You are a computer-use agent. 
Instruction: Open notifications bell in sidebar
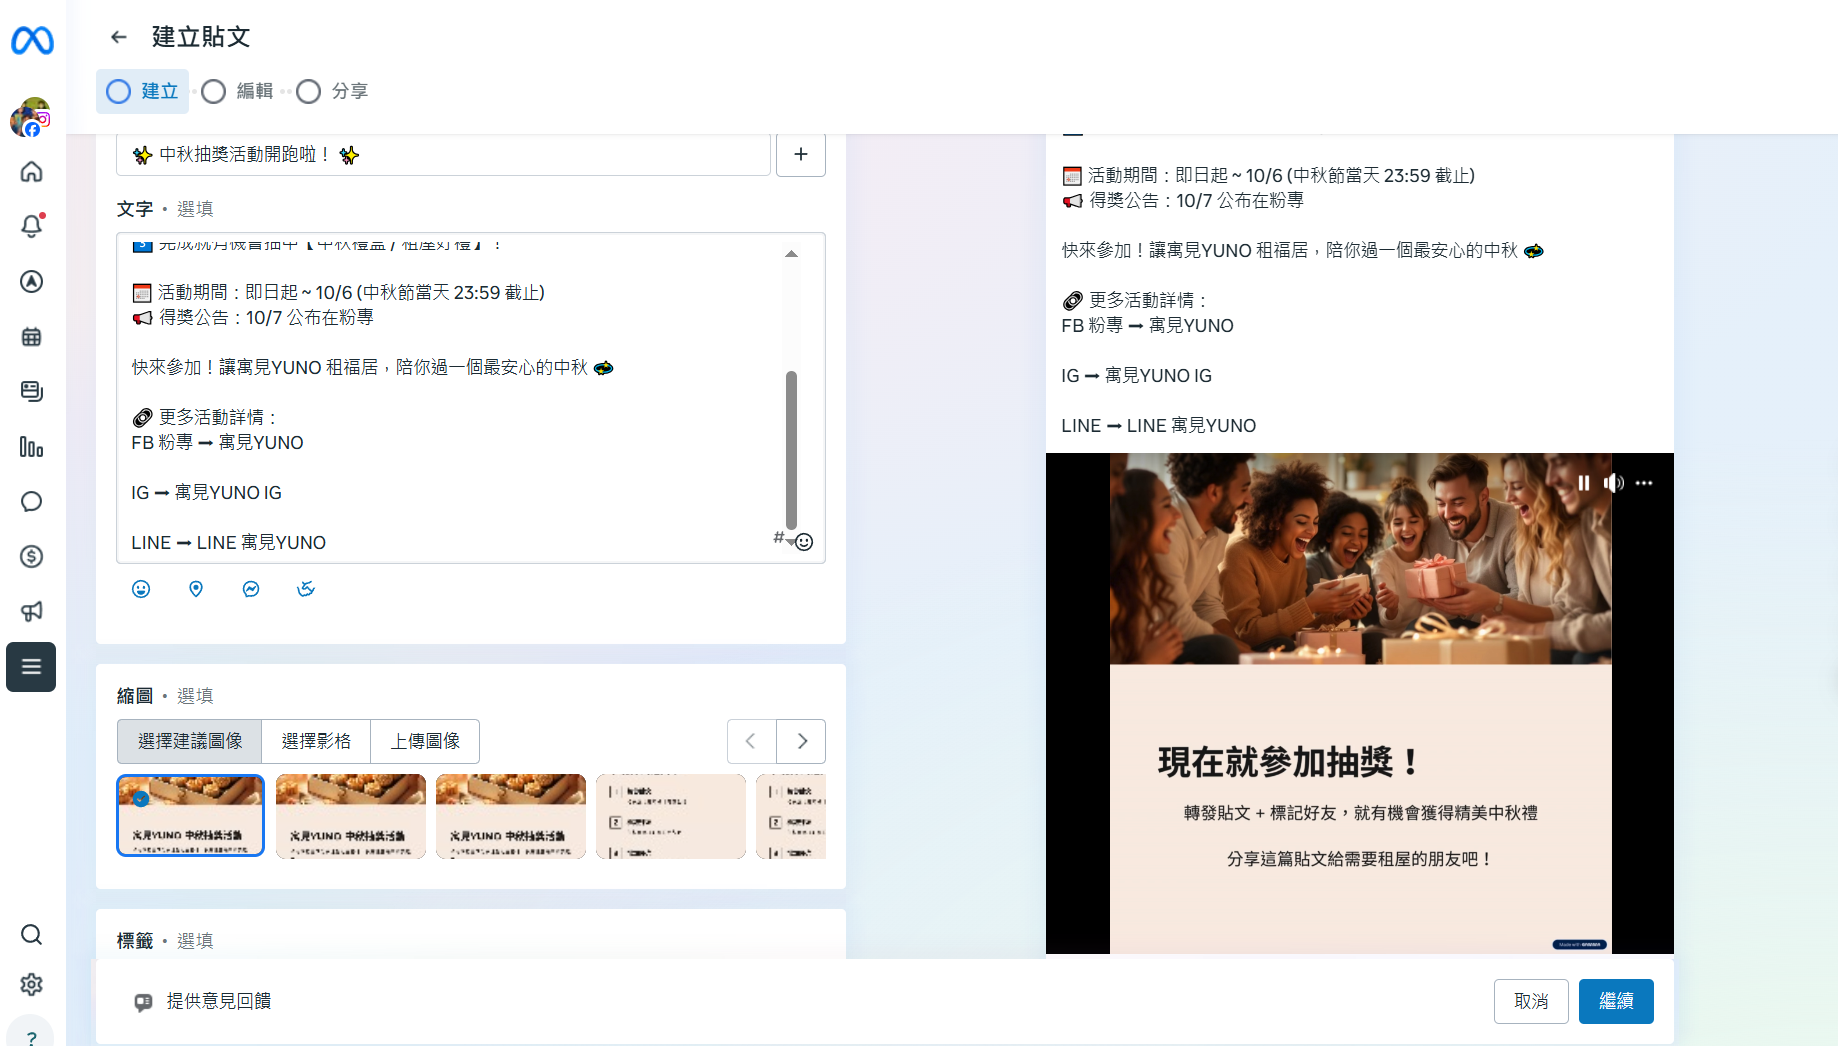pos(32,226)
